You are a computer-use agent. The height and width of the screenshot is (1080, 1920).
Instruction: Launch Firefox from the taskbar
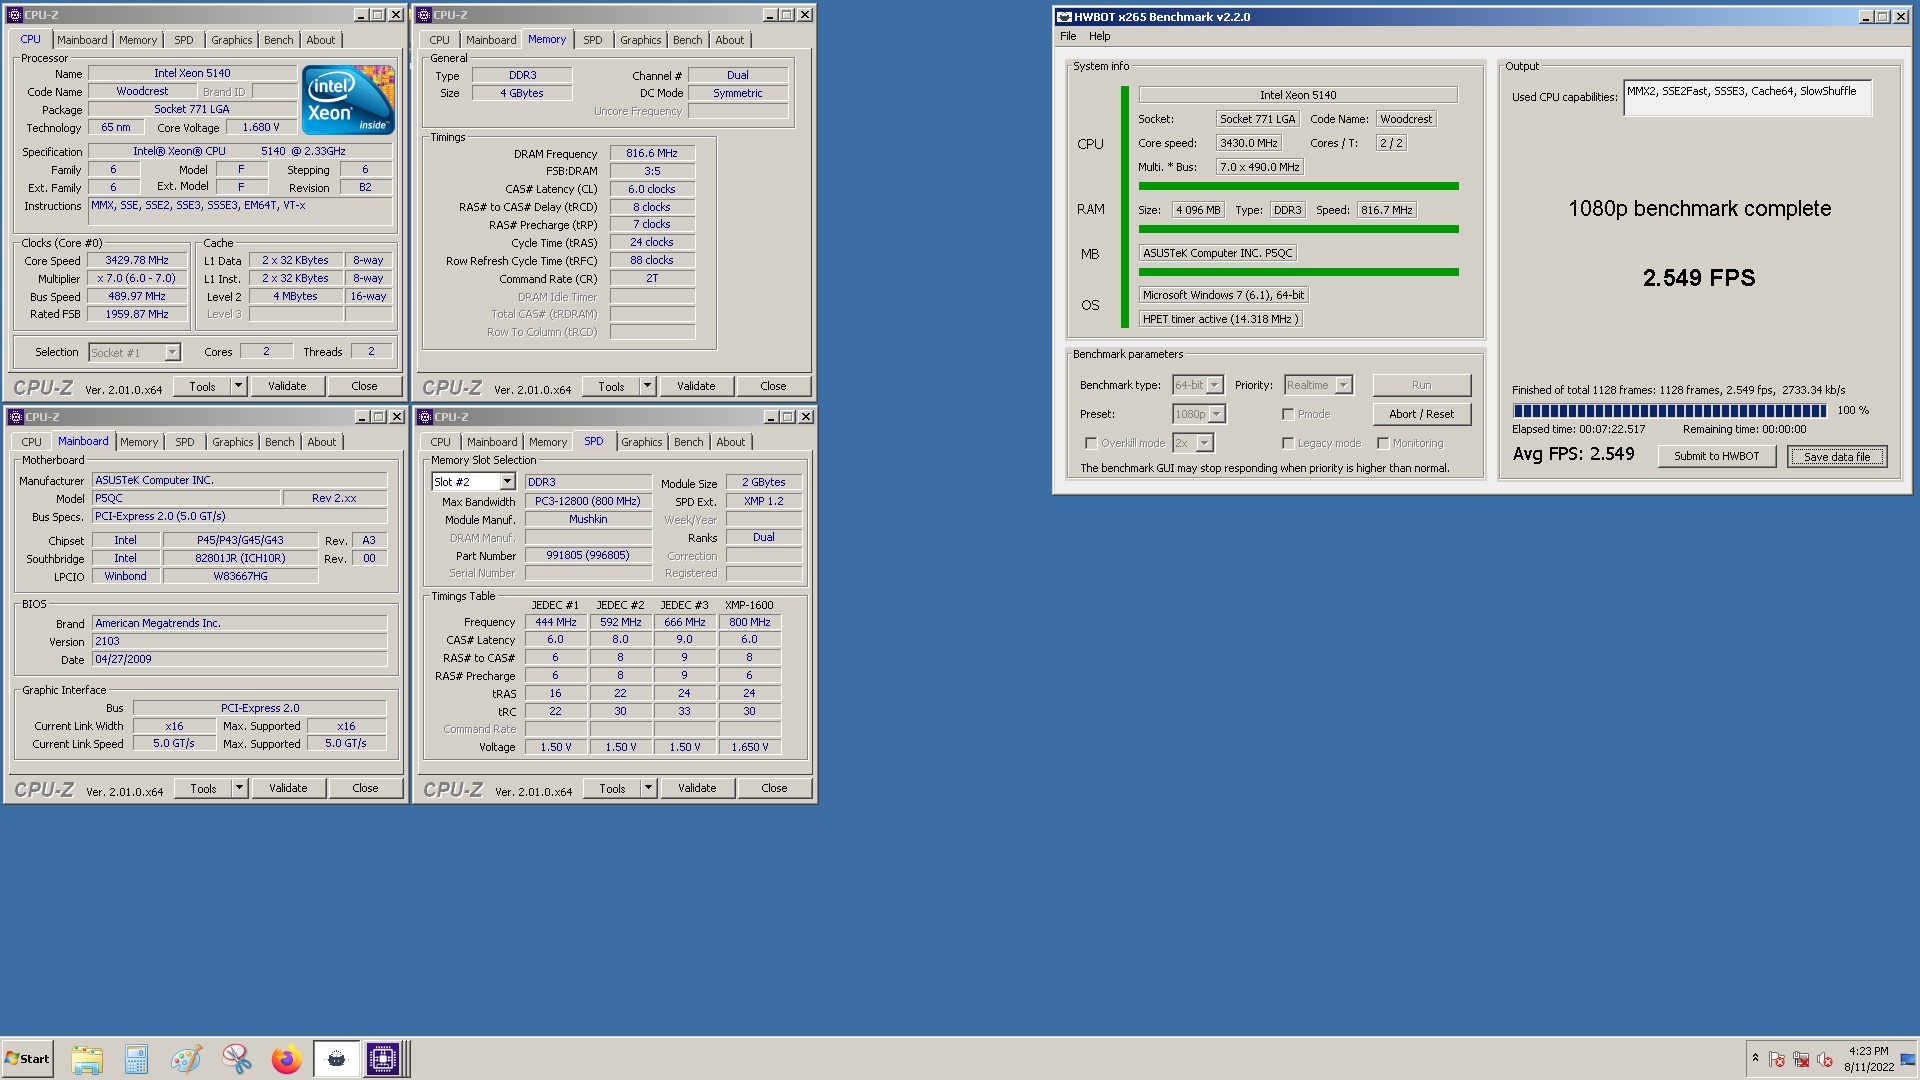[x=286, y=1058]
